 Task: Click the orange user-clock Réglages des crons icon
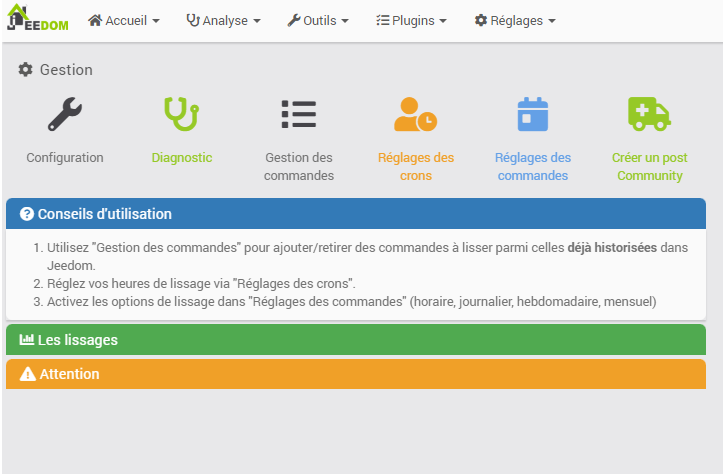pos(415,114)
